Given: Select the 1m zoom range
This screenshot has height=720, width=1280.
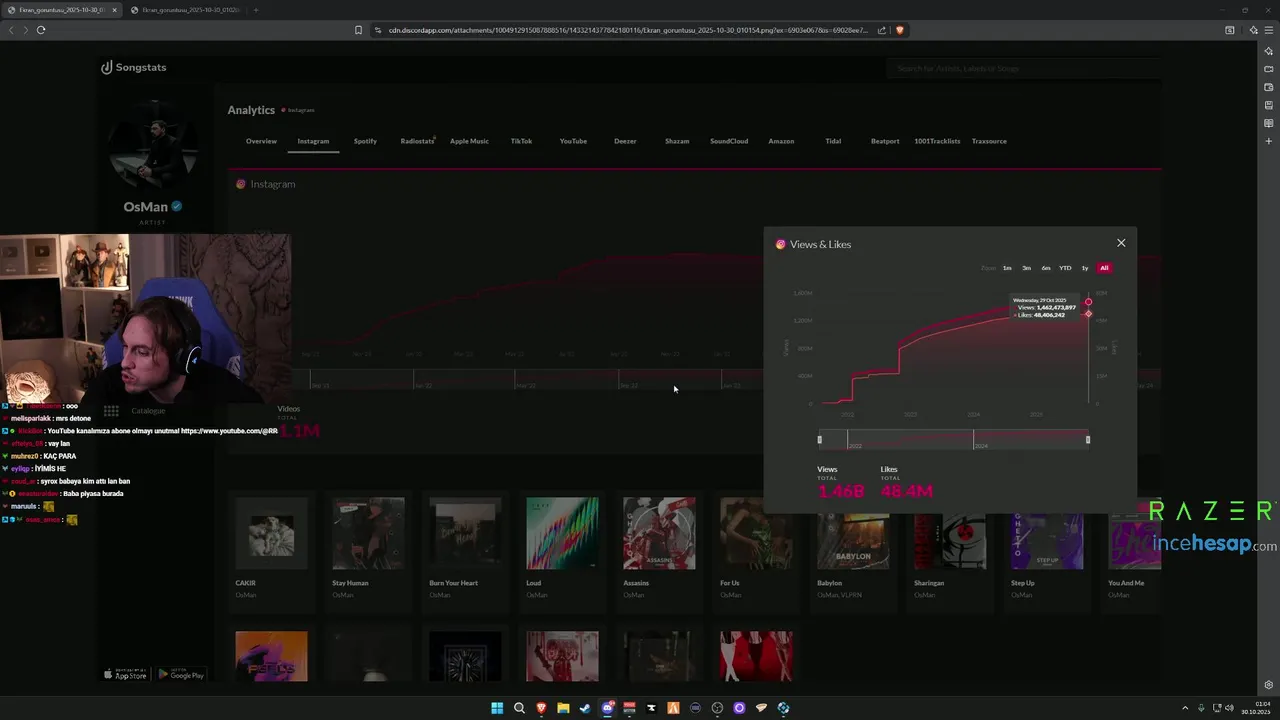Looking at the screenshot, I should point(1007,268).
